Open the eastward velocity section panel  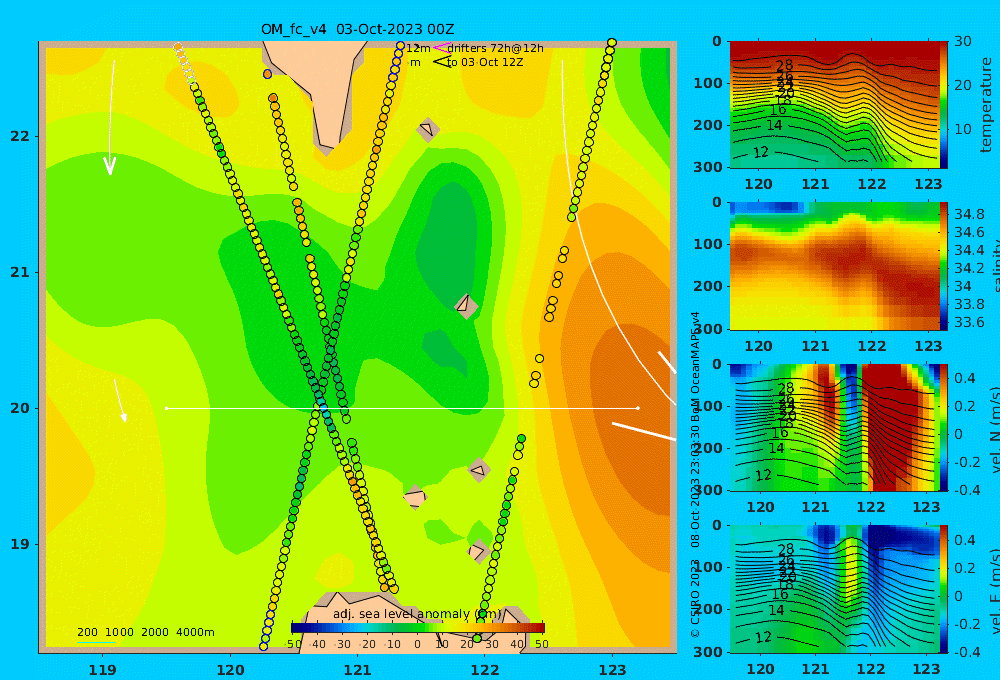point(834,589)
